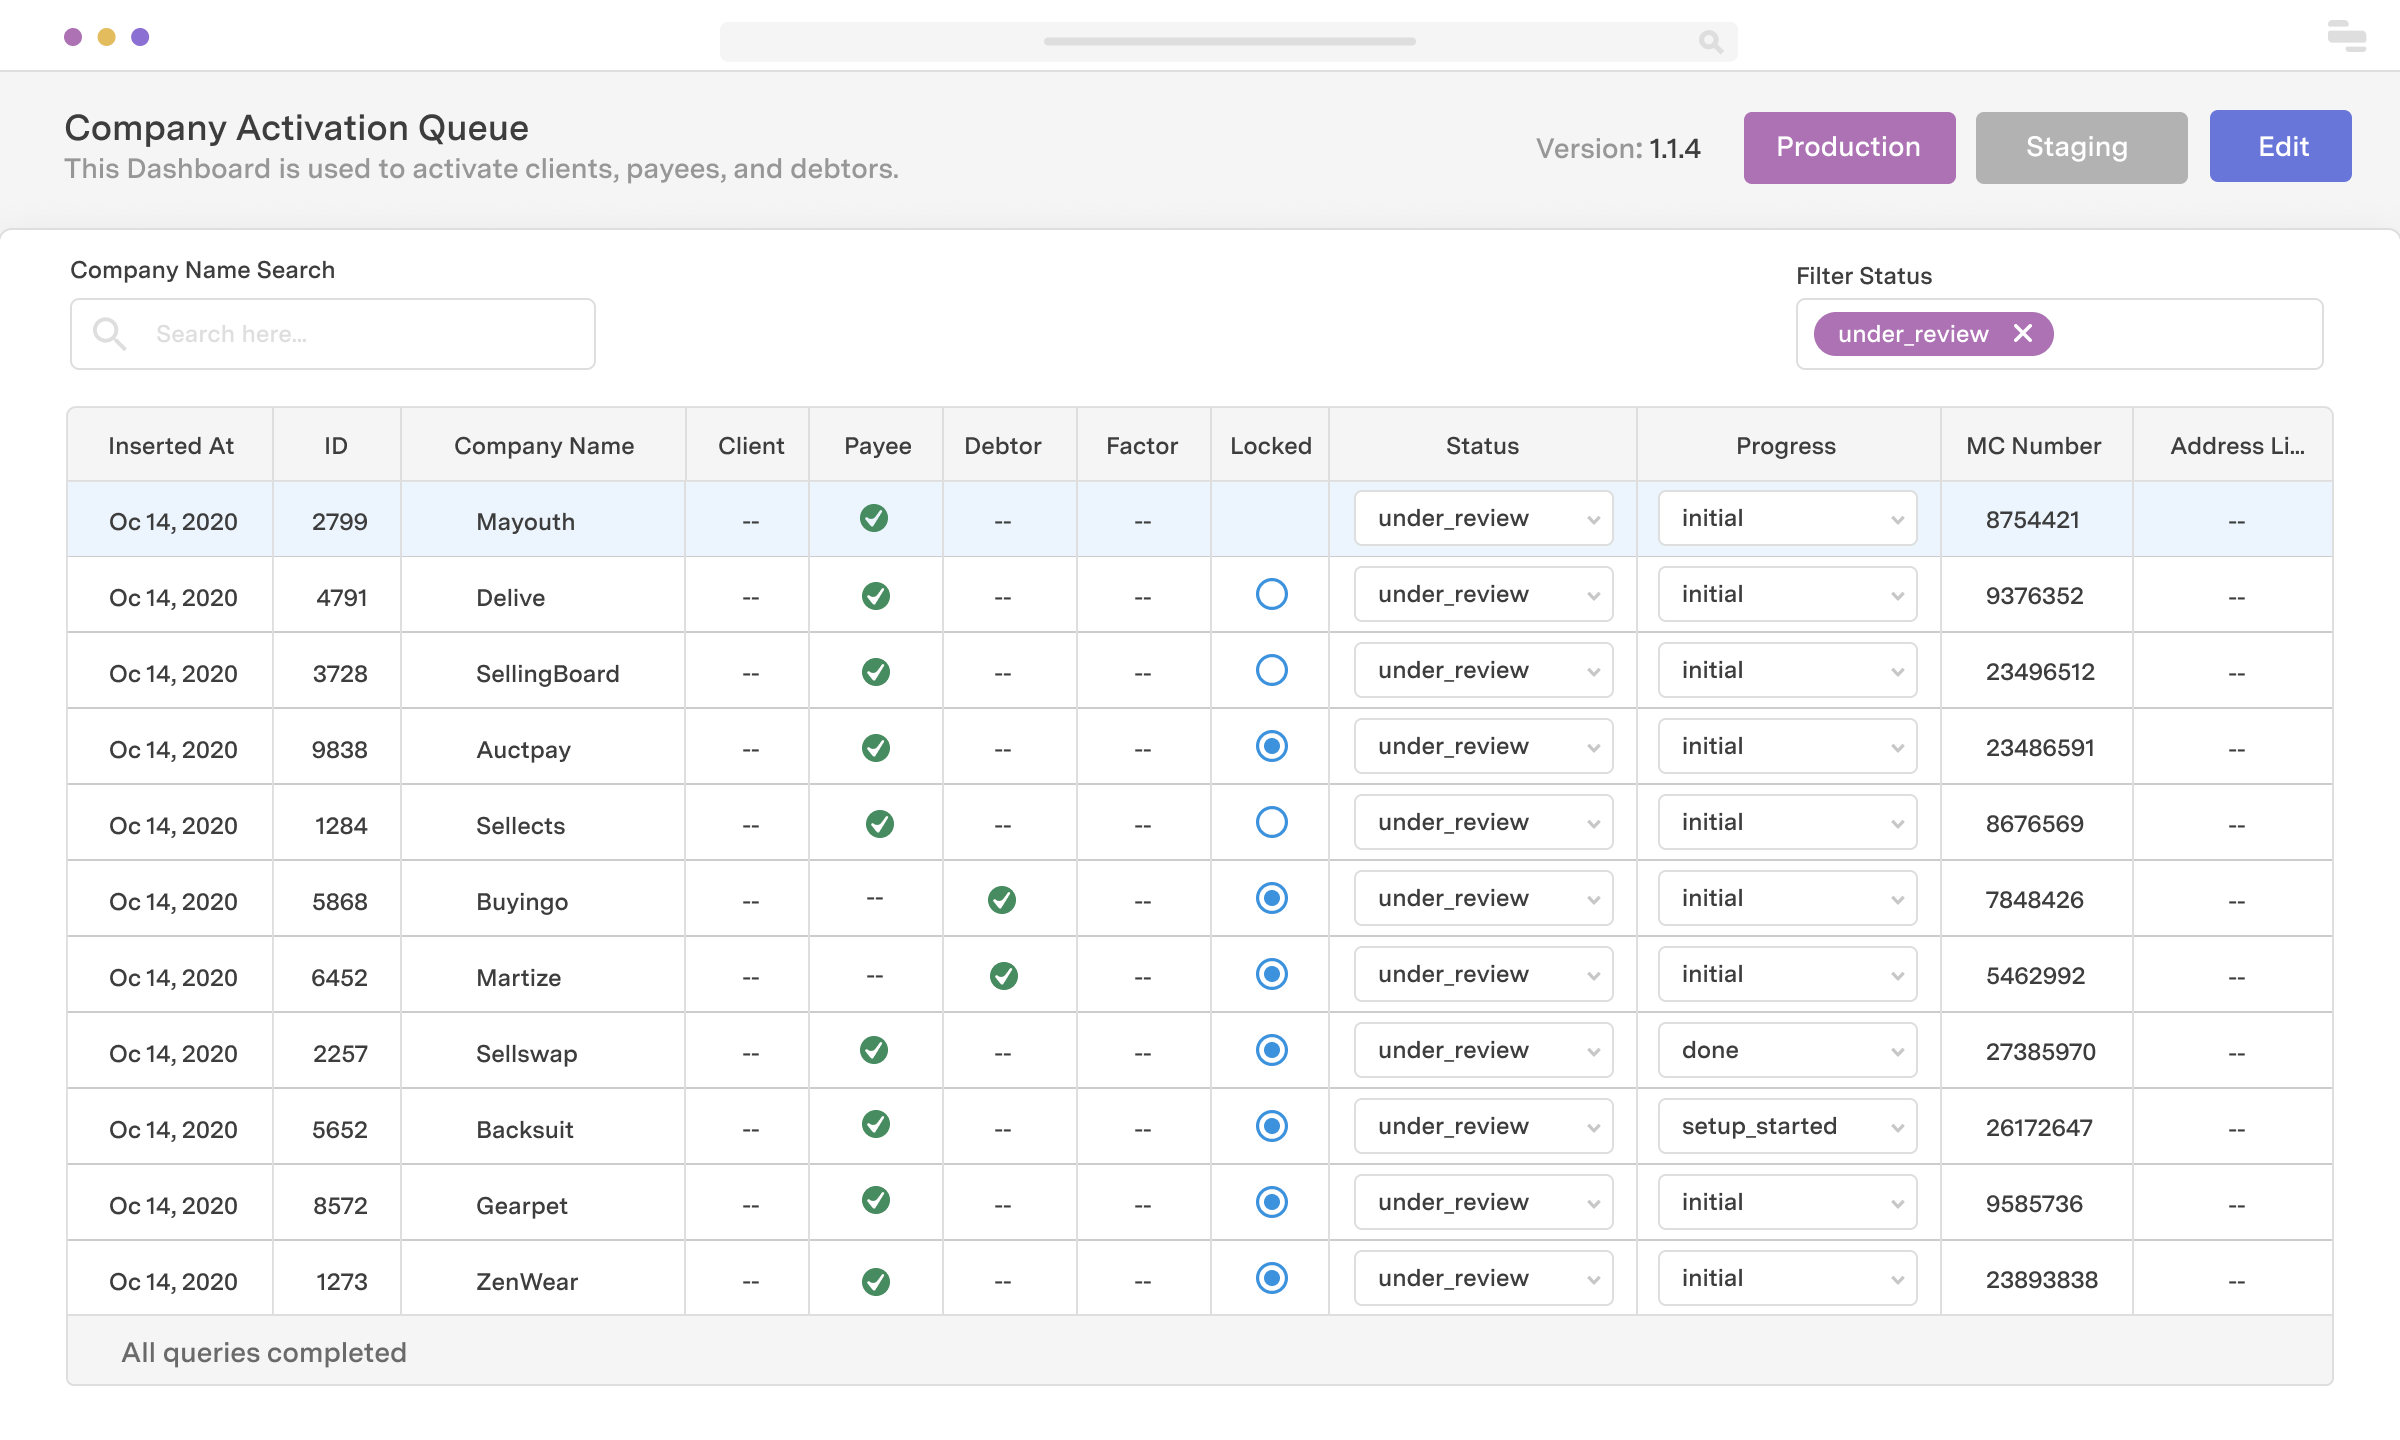Select the Locked radio button for Auctpay
The height and width of the screenshot is (1440, 2400).
(x=1270, y=746)
